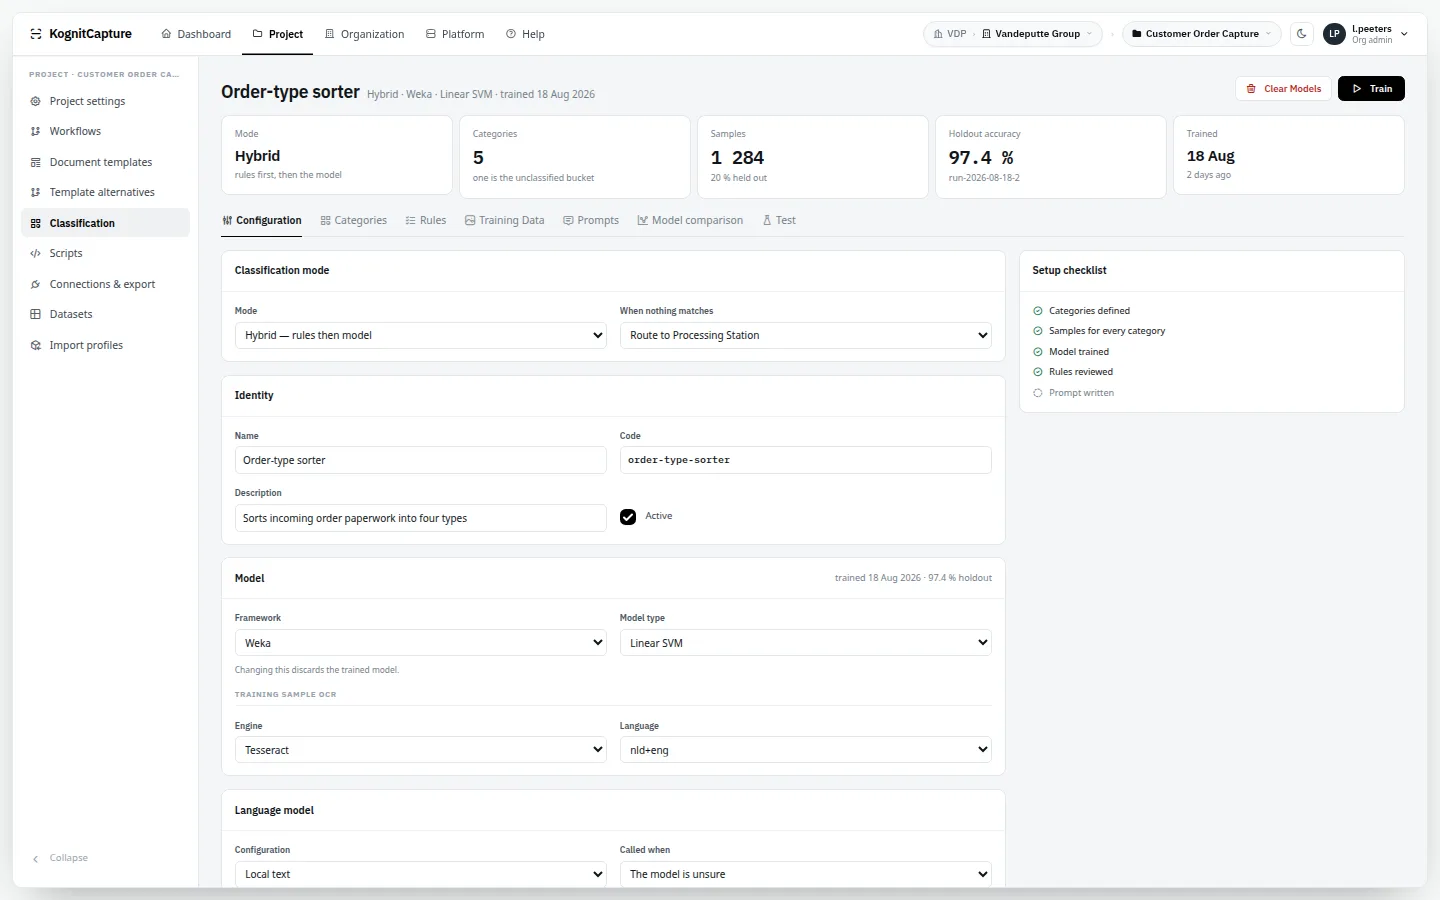Click the VDP breadcrumb chip
This screenshot has width=1440, height=900.
(949, 34)
